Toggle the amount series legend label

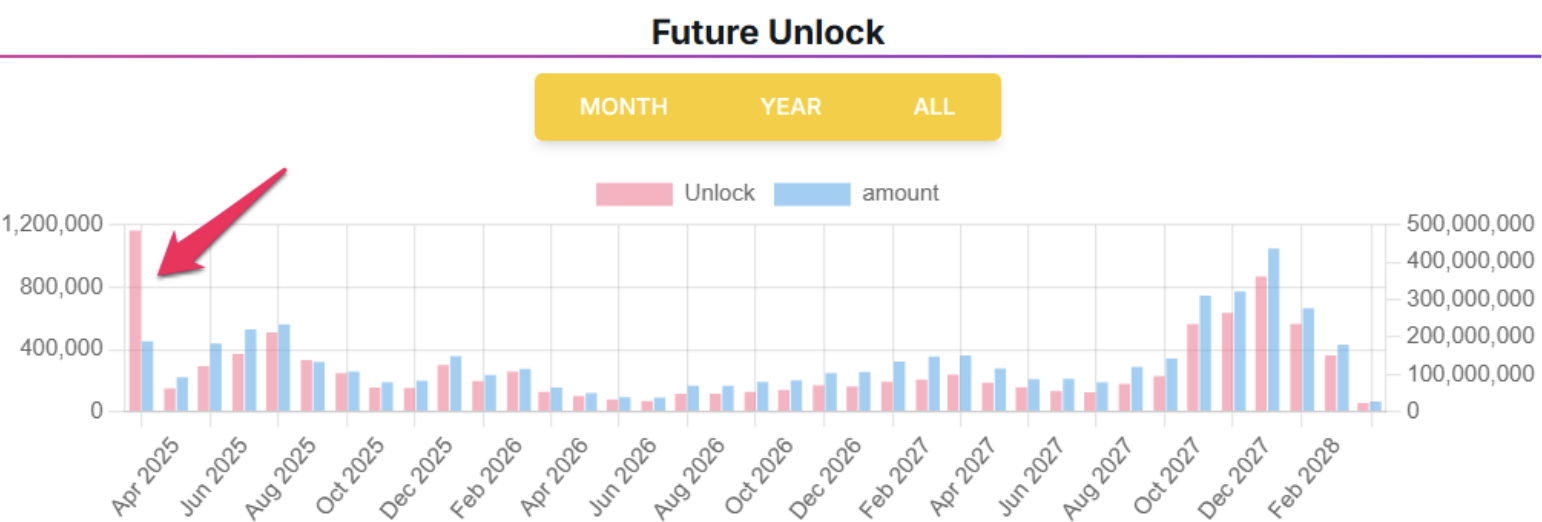(900, 194)
